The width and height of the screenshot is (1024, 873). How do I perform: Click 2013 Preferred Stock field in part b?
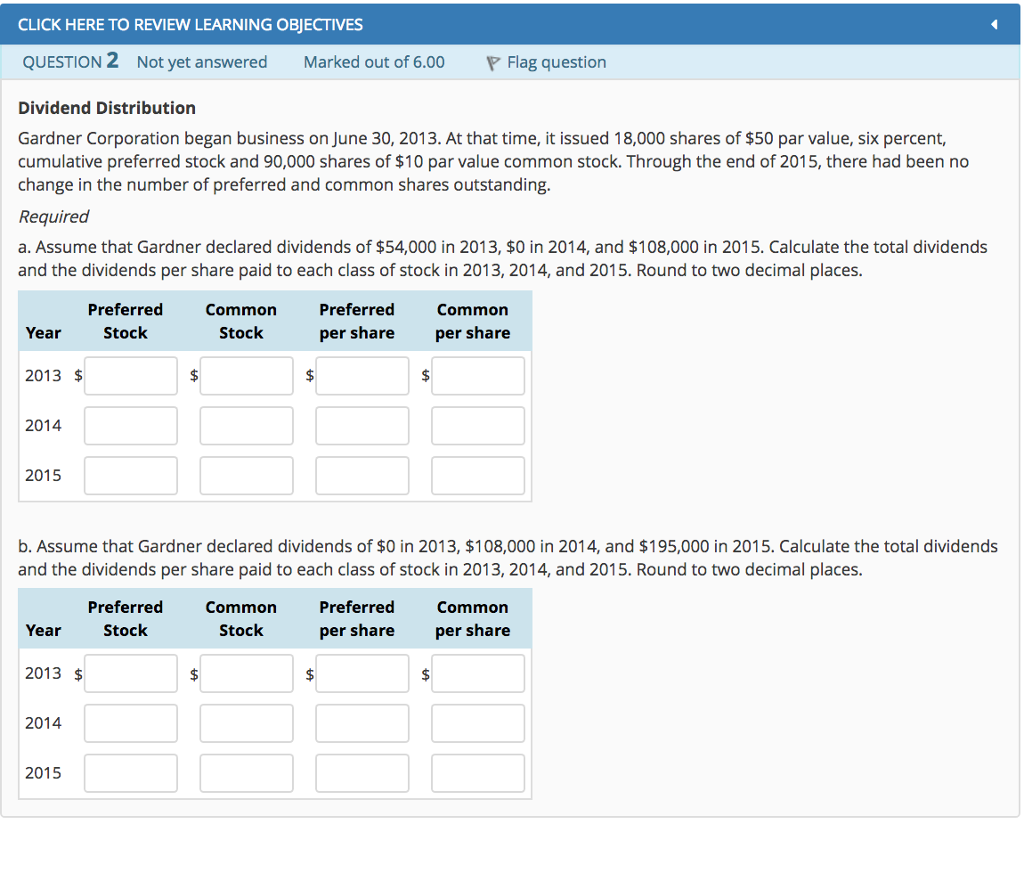point(130,673)
